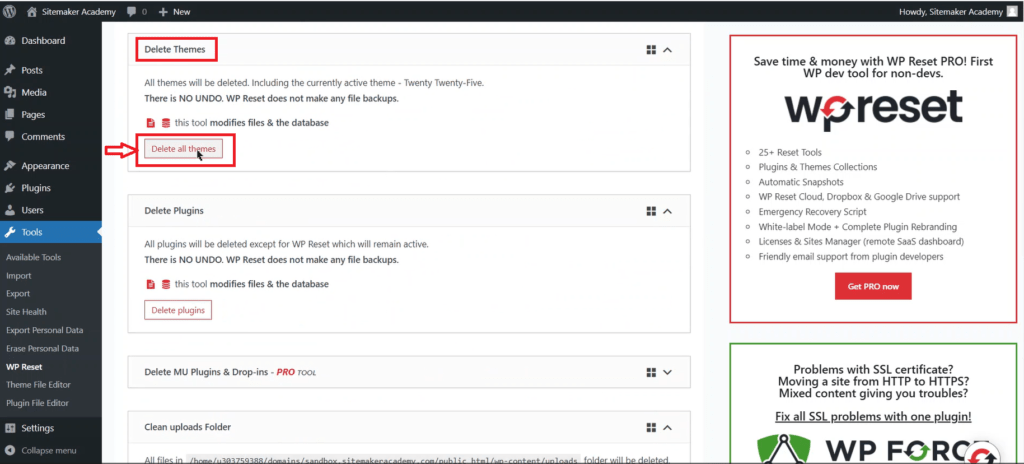This screenshot has width=1024, height=464.
Task: Open the Users menu
Action: pyautogui.click(x=32, y=210)
